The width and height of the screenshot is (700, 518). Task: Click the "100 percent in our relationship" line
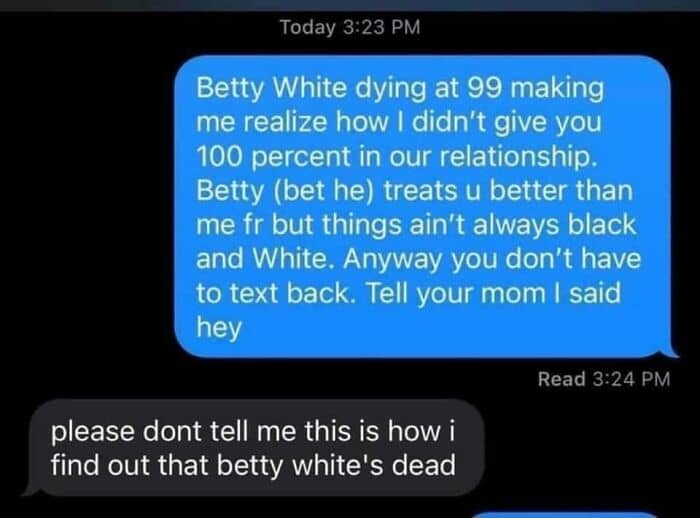(396, 157)
